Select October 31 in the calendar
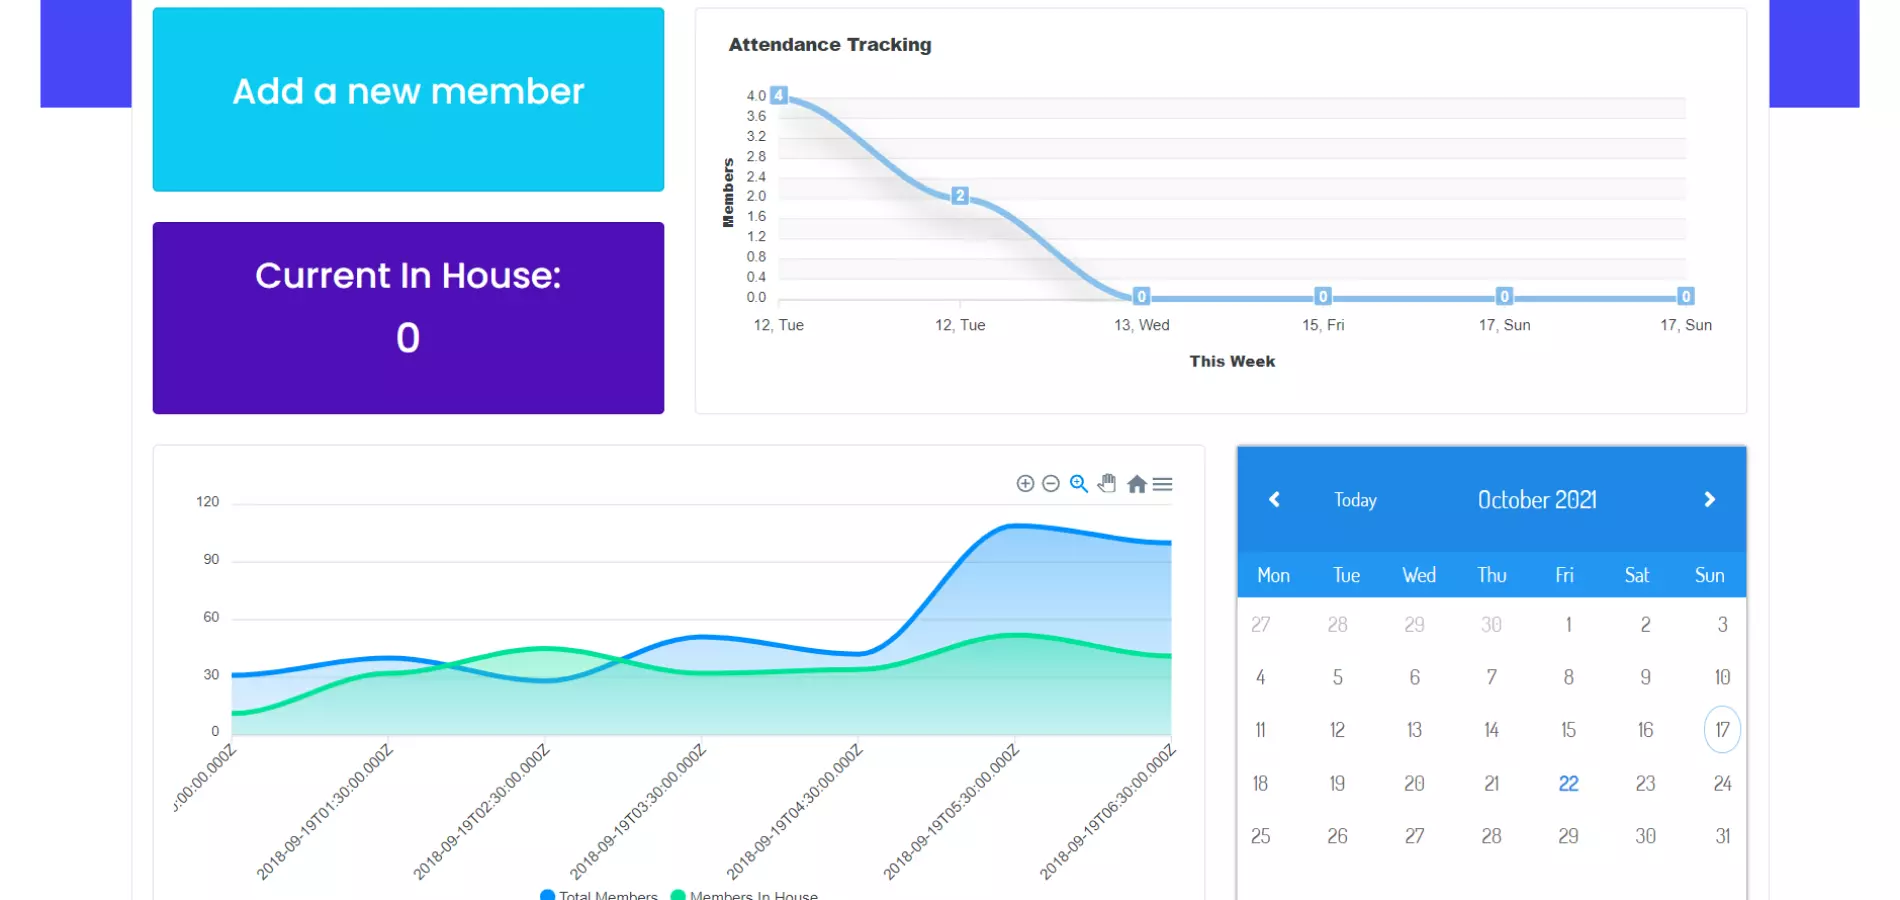The image size is (1900, 900). point(1722,836)
